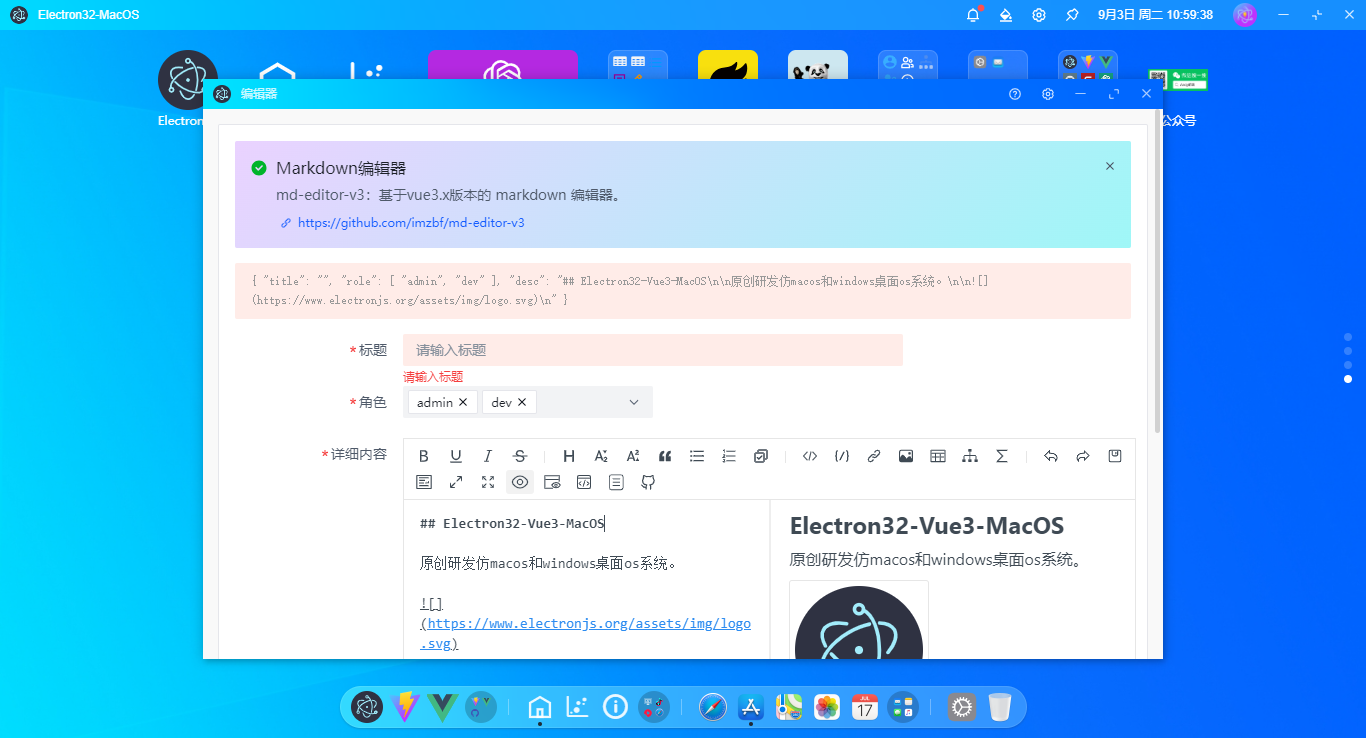The height and width of the screenshot is (738, 1366).
Task: Insert a hyperlink using the link icon
Action: pyautogui.click(x=873, y=456)
